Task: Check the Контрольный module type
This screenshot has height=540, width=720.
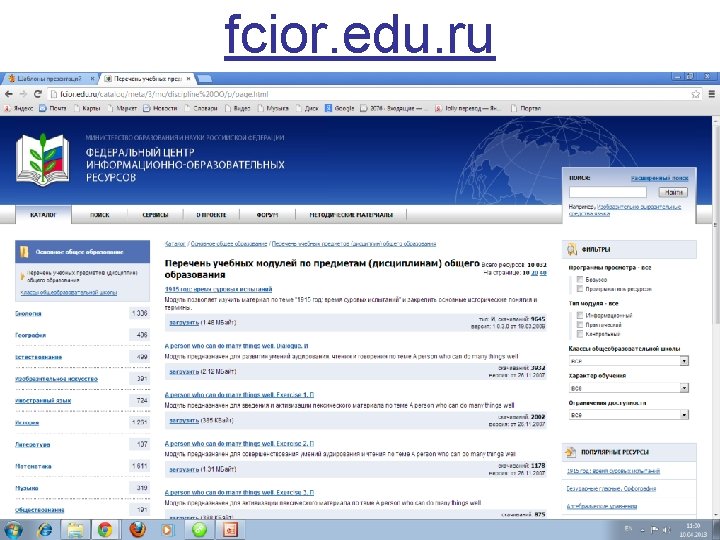Action: (579, 334)
